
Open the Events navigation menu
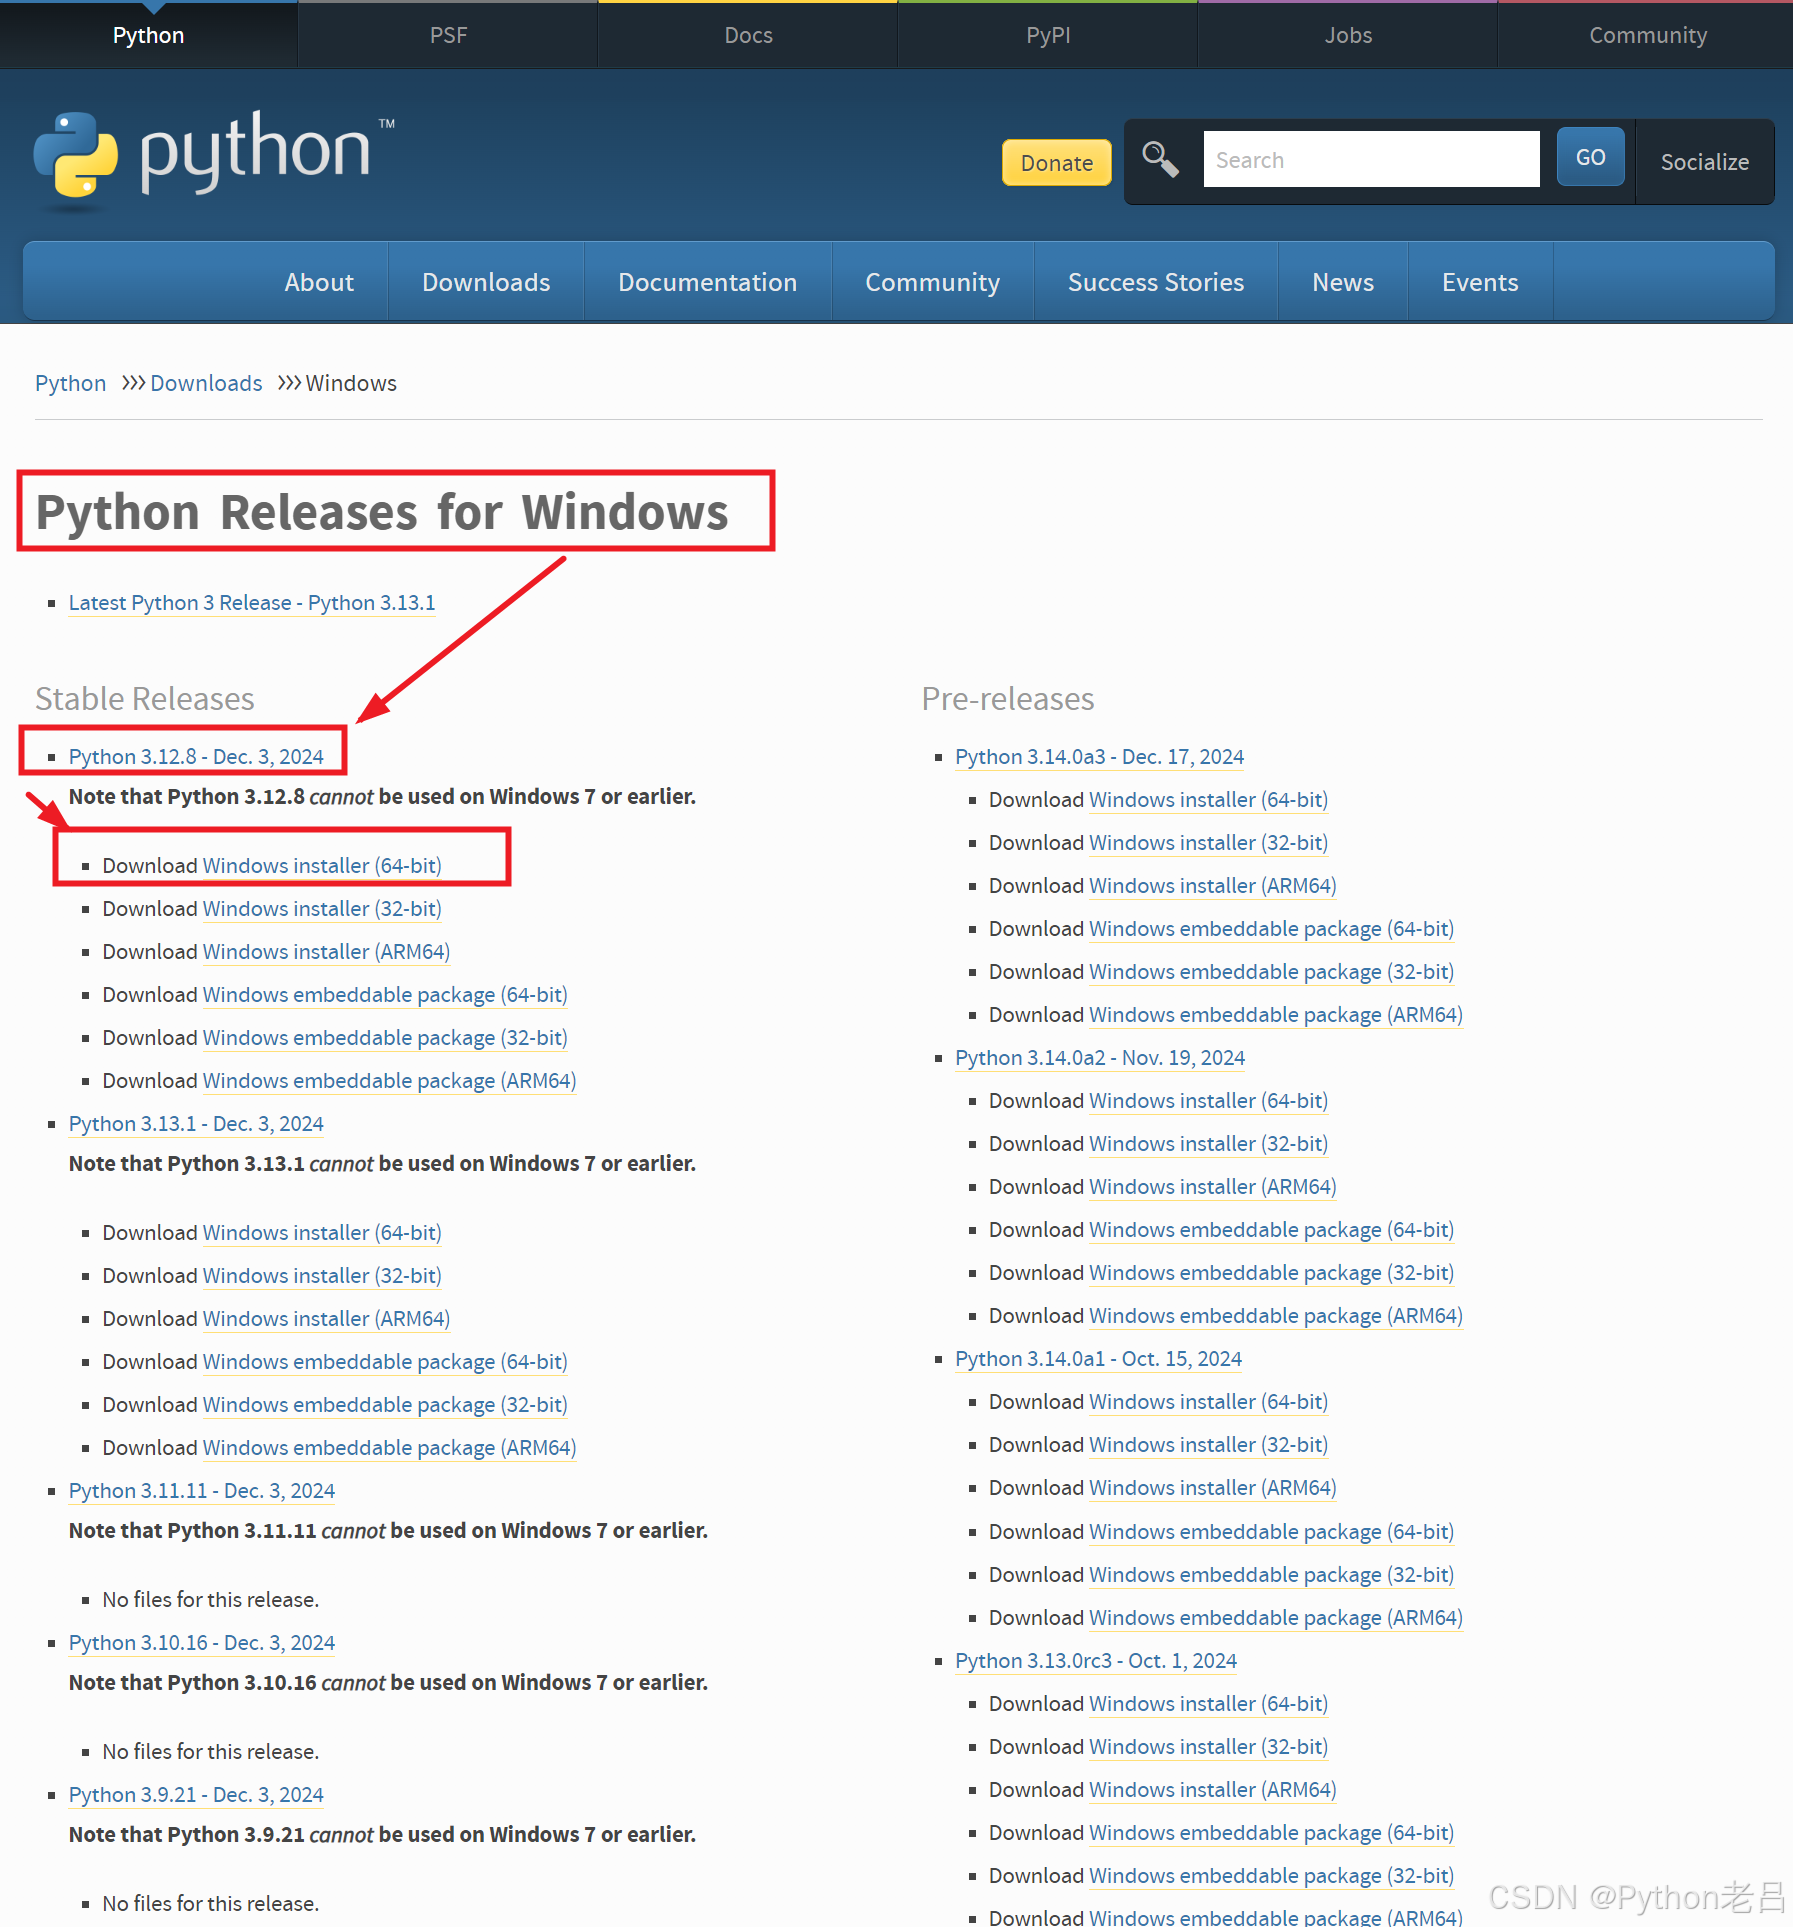(x=1480, y=282)
